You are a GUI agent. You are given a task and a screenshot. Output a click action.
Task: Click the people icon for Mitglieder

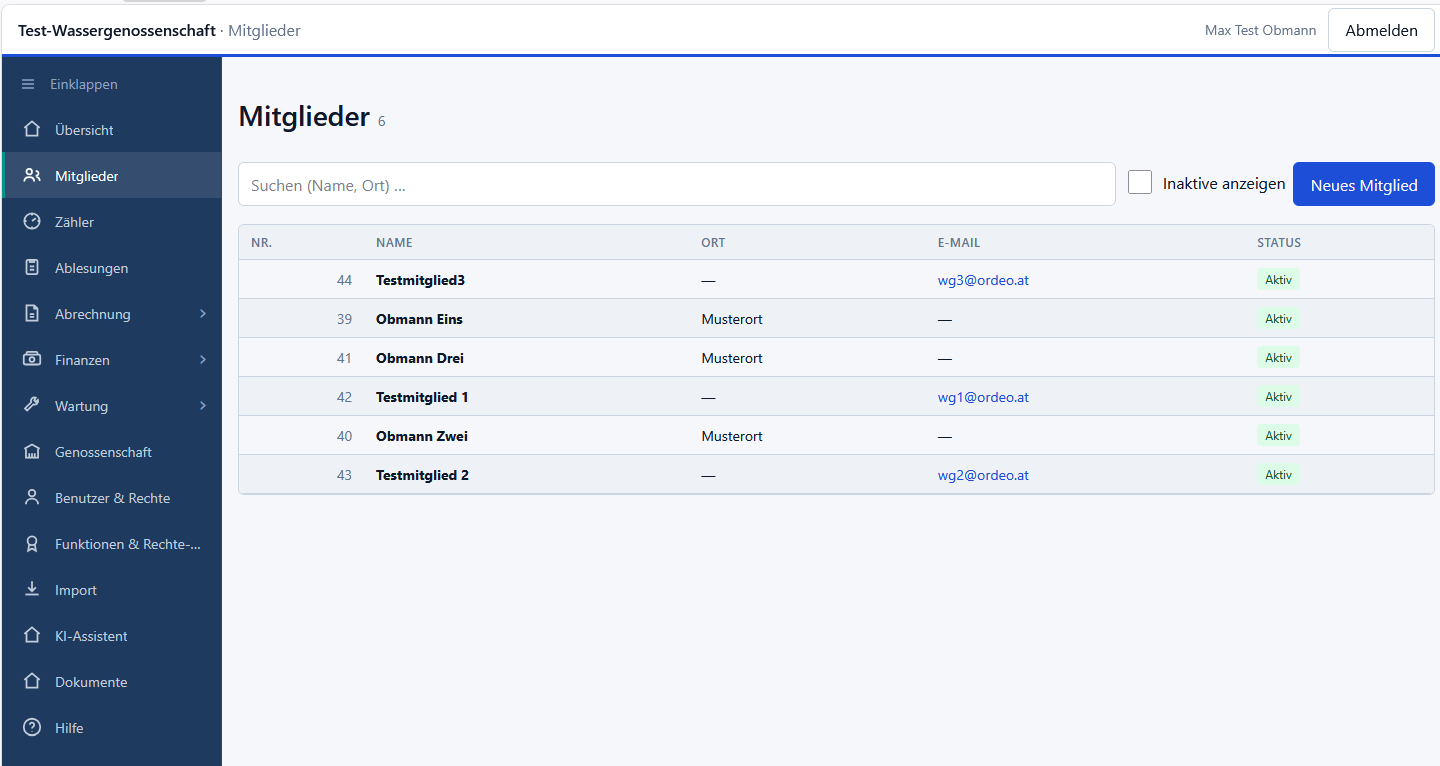pyautogui.click(x=32, y=176)
